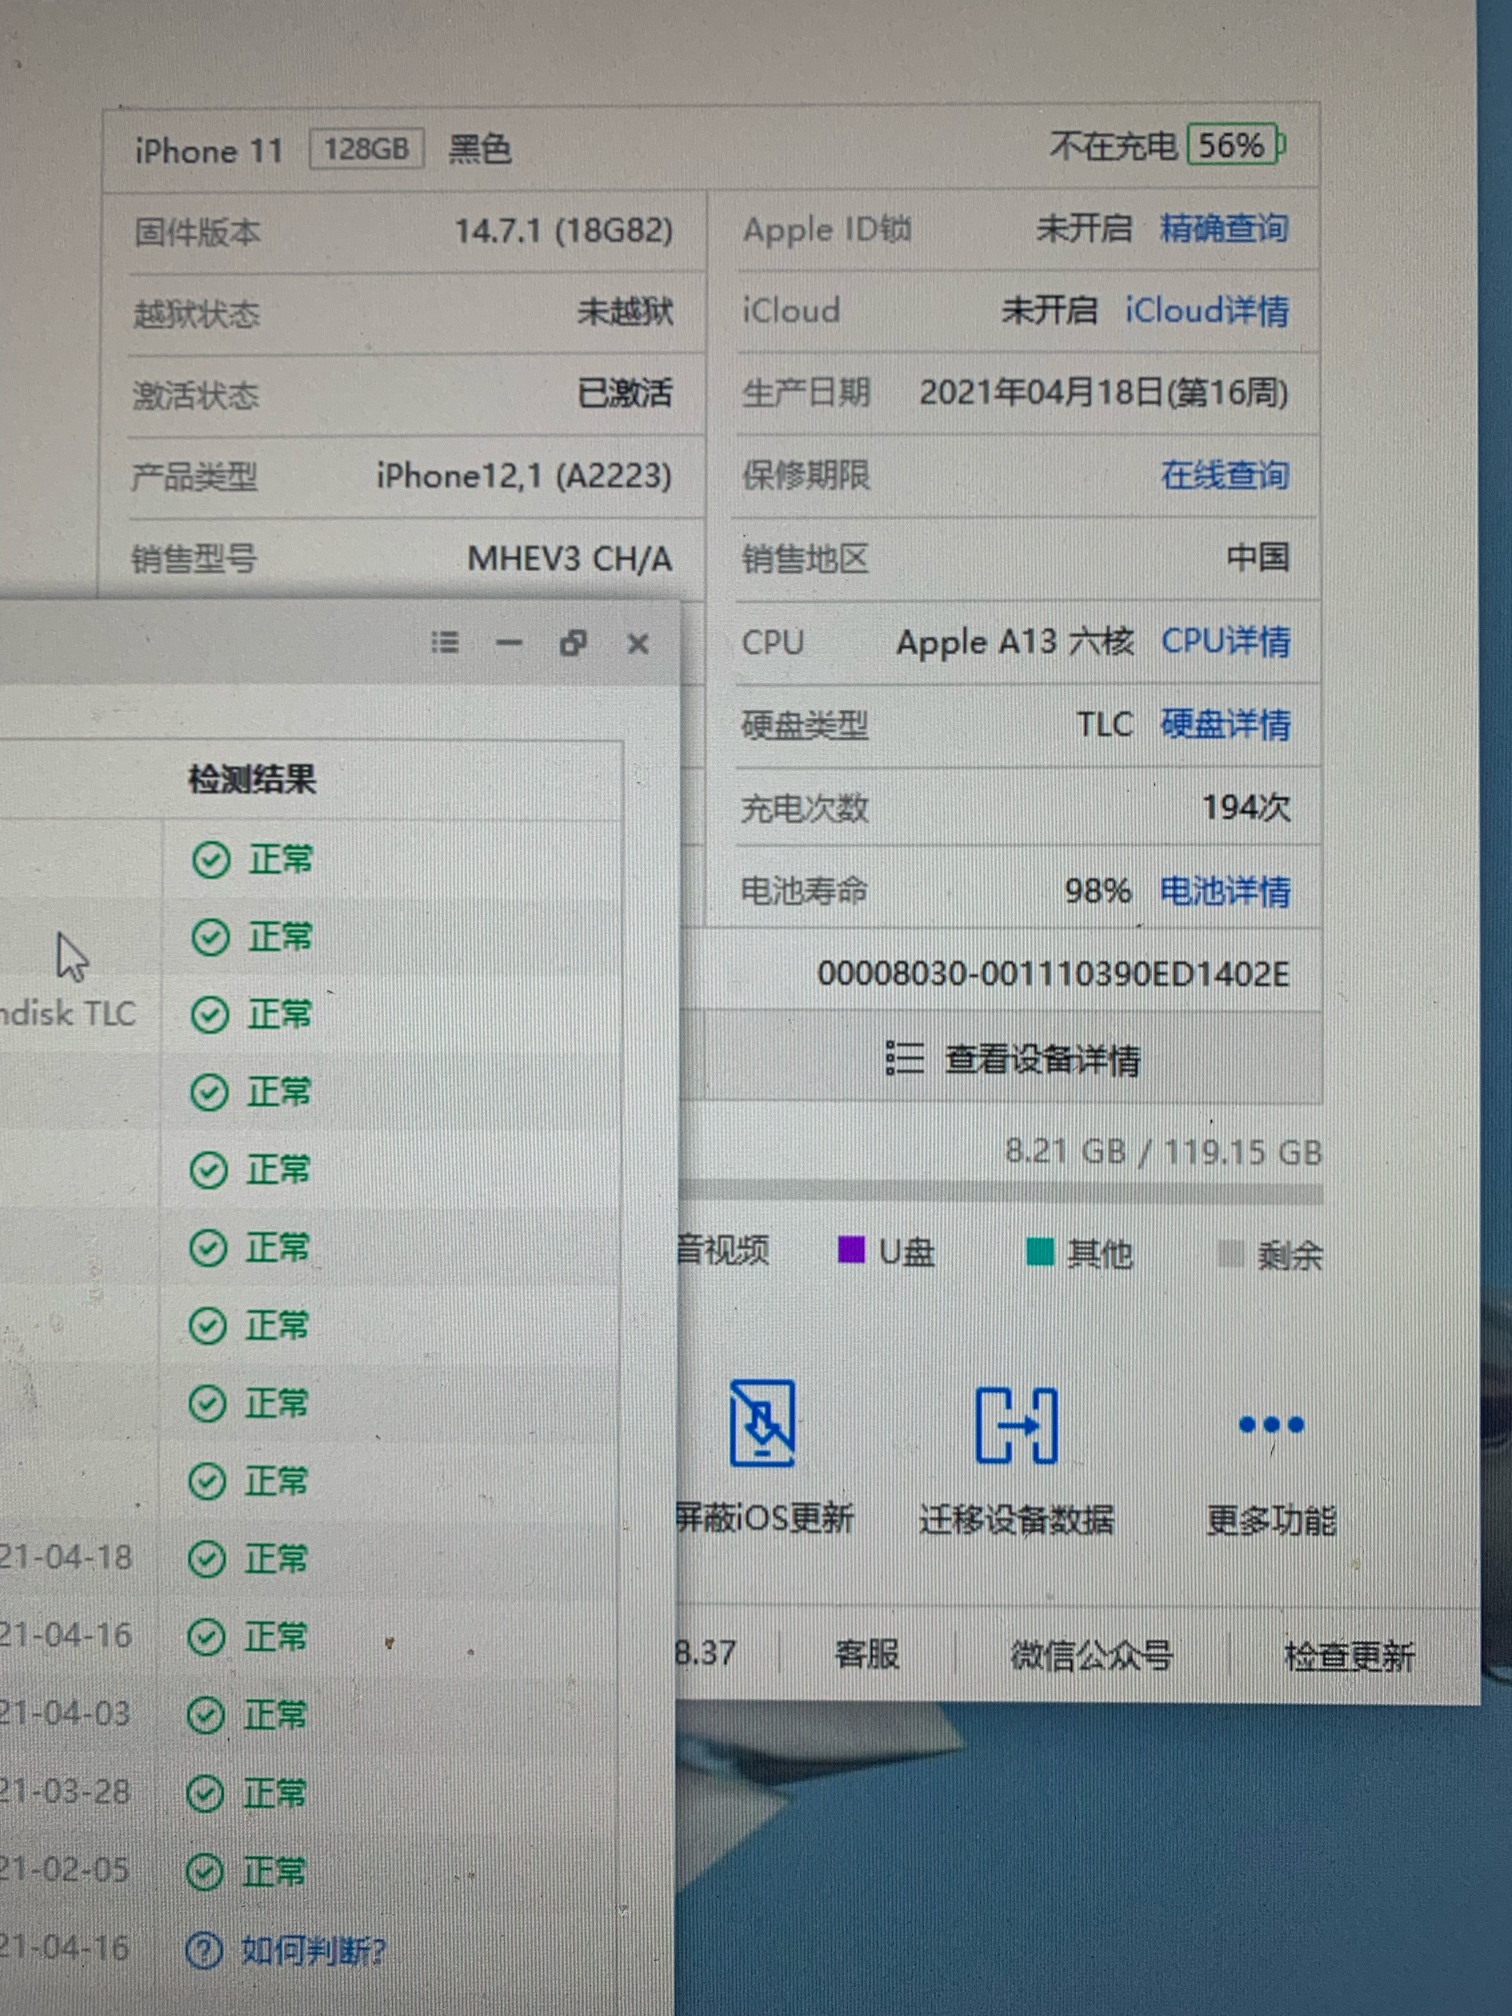Image resolution: width=1512 pixels, height=2016 pixels.
Task: Click 微信公众号 in the bottom bar
Action: pyautogui.click(x=1091, y=1655)
